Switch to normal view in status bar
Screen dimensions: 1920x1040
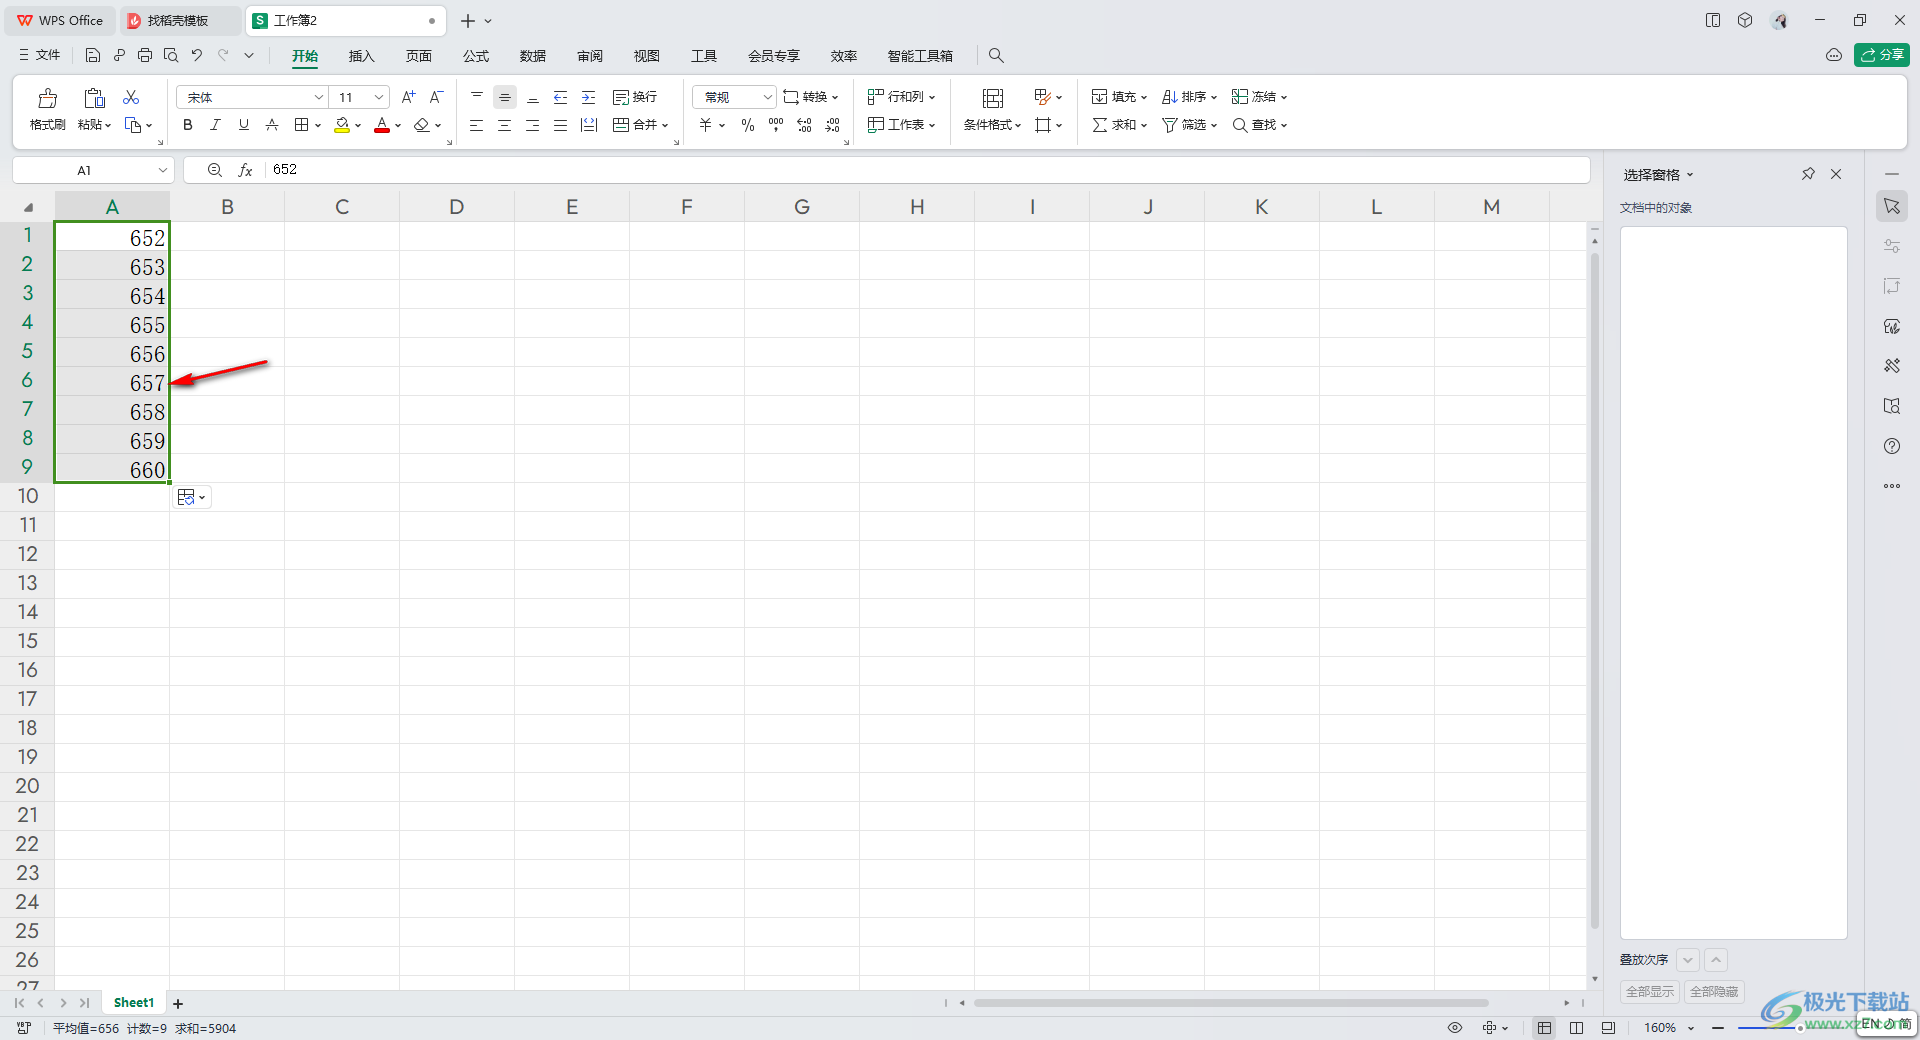(1545, 1028)
